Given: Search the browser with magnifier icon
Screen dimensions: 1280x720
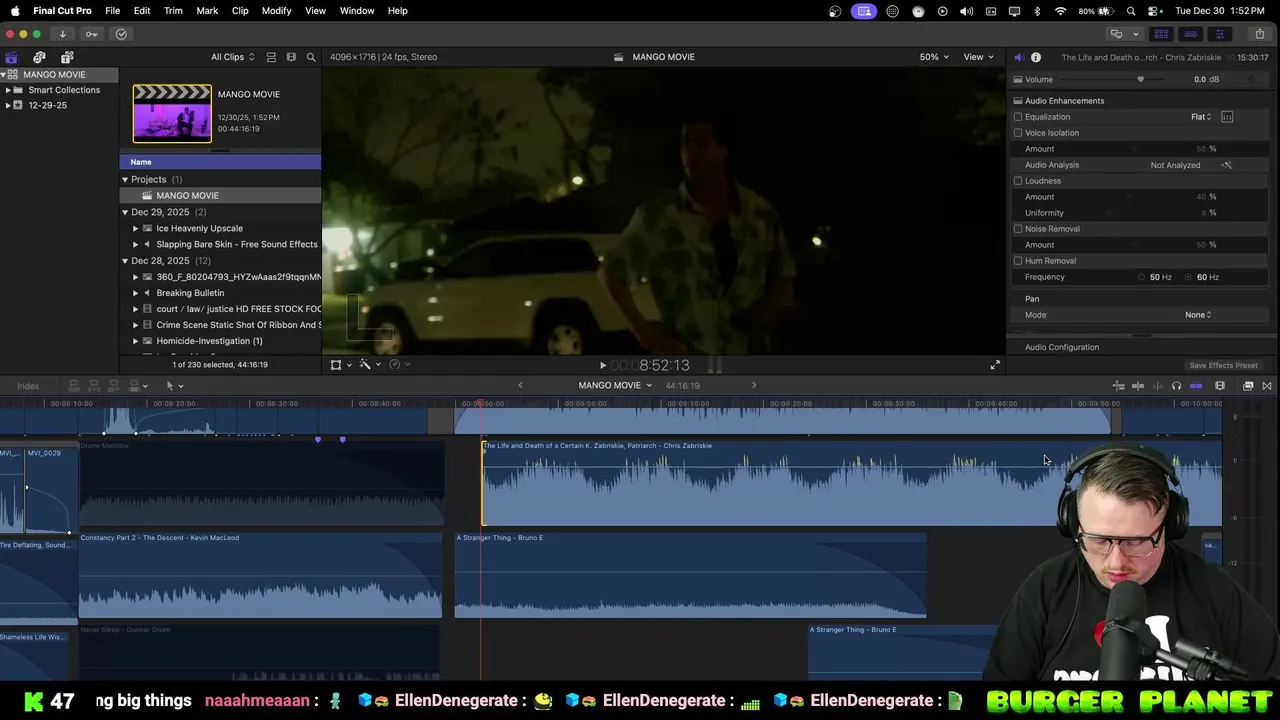Looking at the screenshot, I should 311,57.
